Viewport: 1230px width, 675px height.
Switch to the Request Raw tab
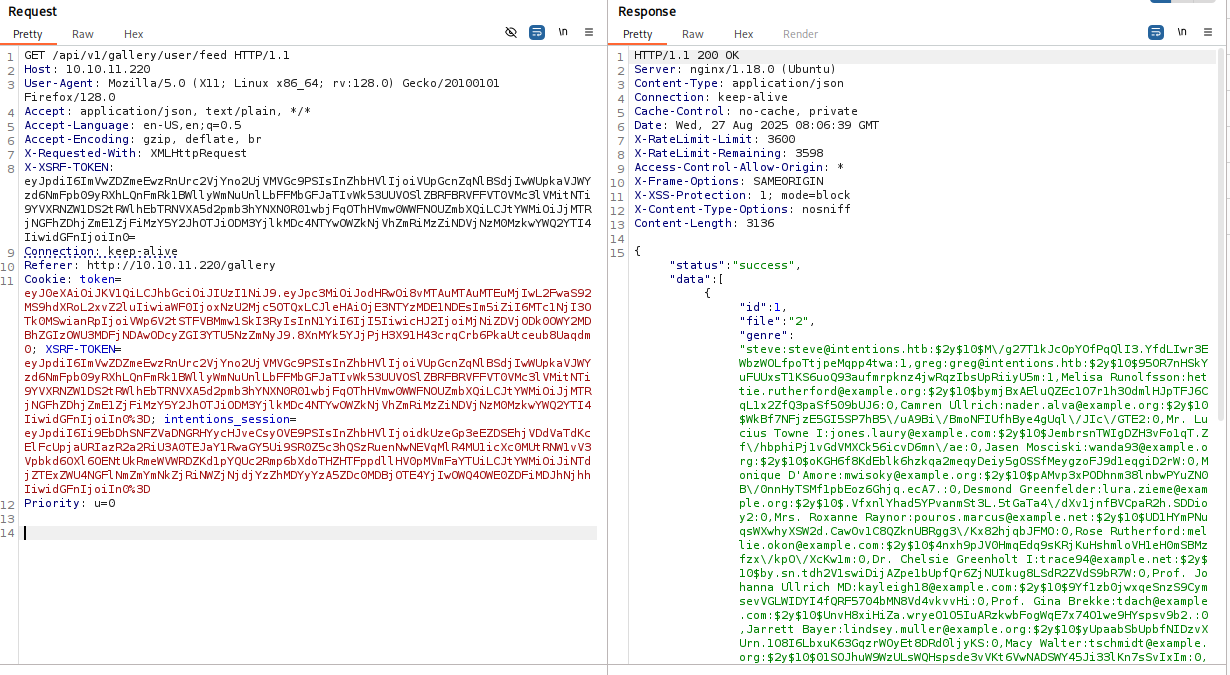(83, 34)
